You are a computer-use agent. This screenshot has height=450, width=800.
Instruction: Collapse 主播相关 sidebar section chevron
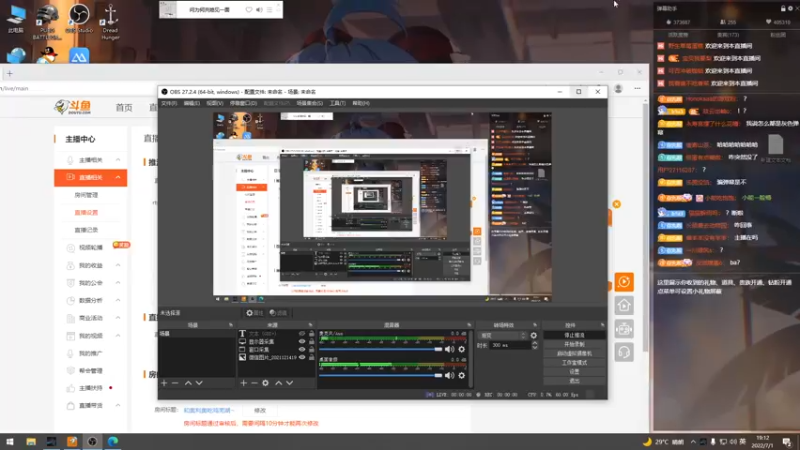[x=118, y=160]
